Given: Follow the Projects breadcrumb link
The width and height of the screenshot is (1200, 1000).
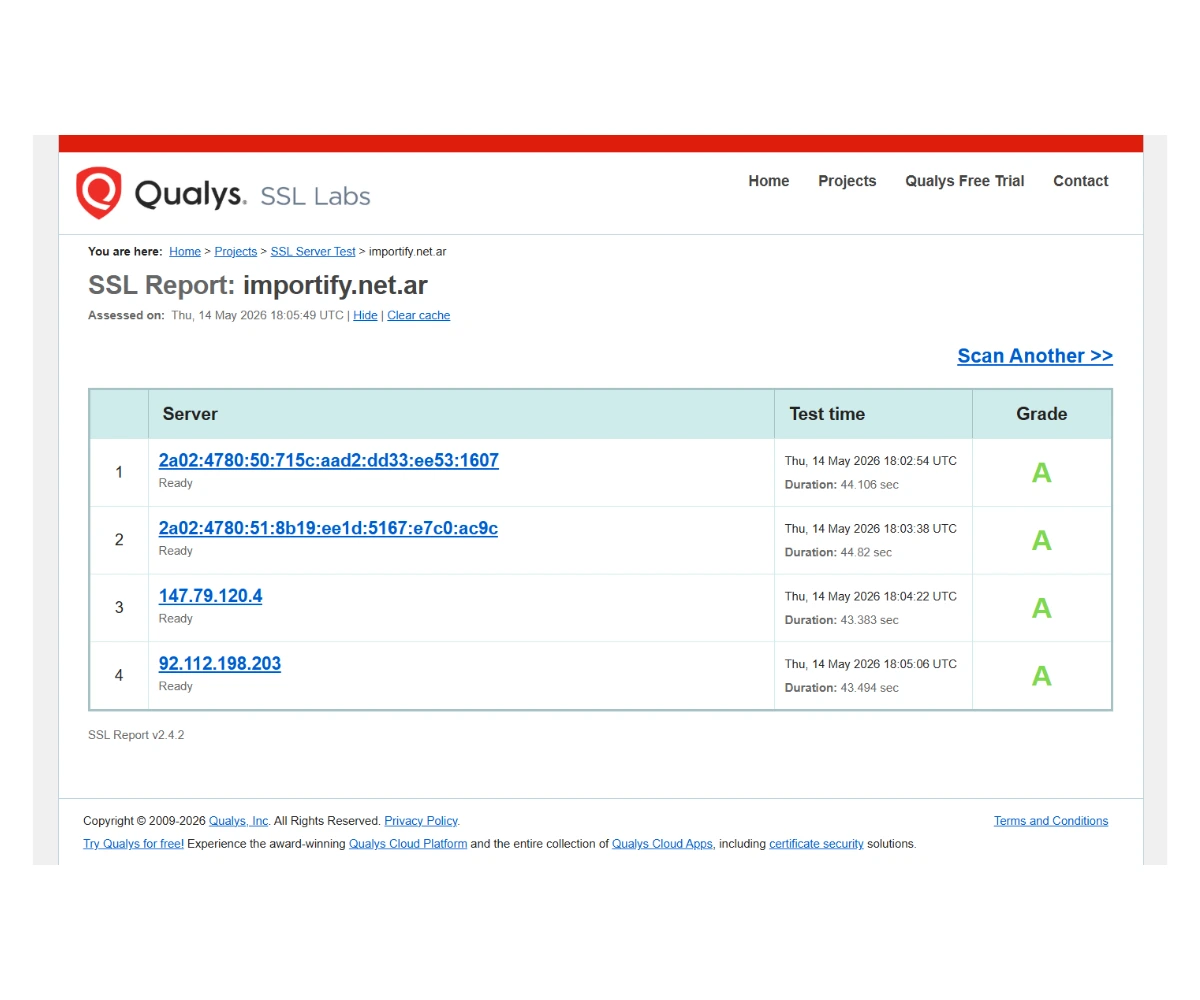Looking at the screenshot, I should (236, 252).
